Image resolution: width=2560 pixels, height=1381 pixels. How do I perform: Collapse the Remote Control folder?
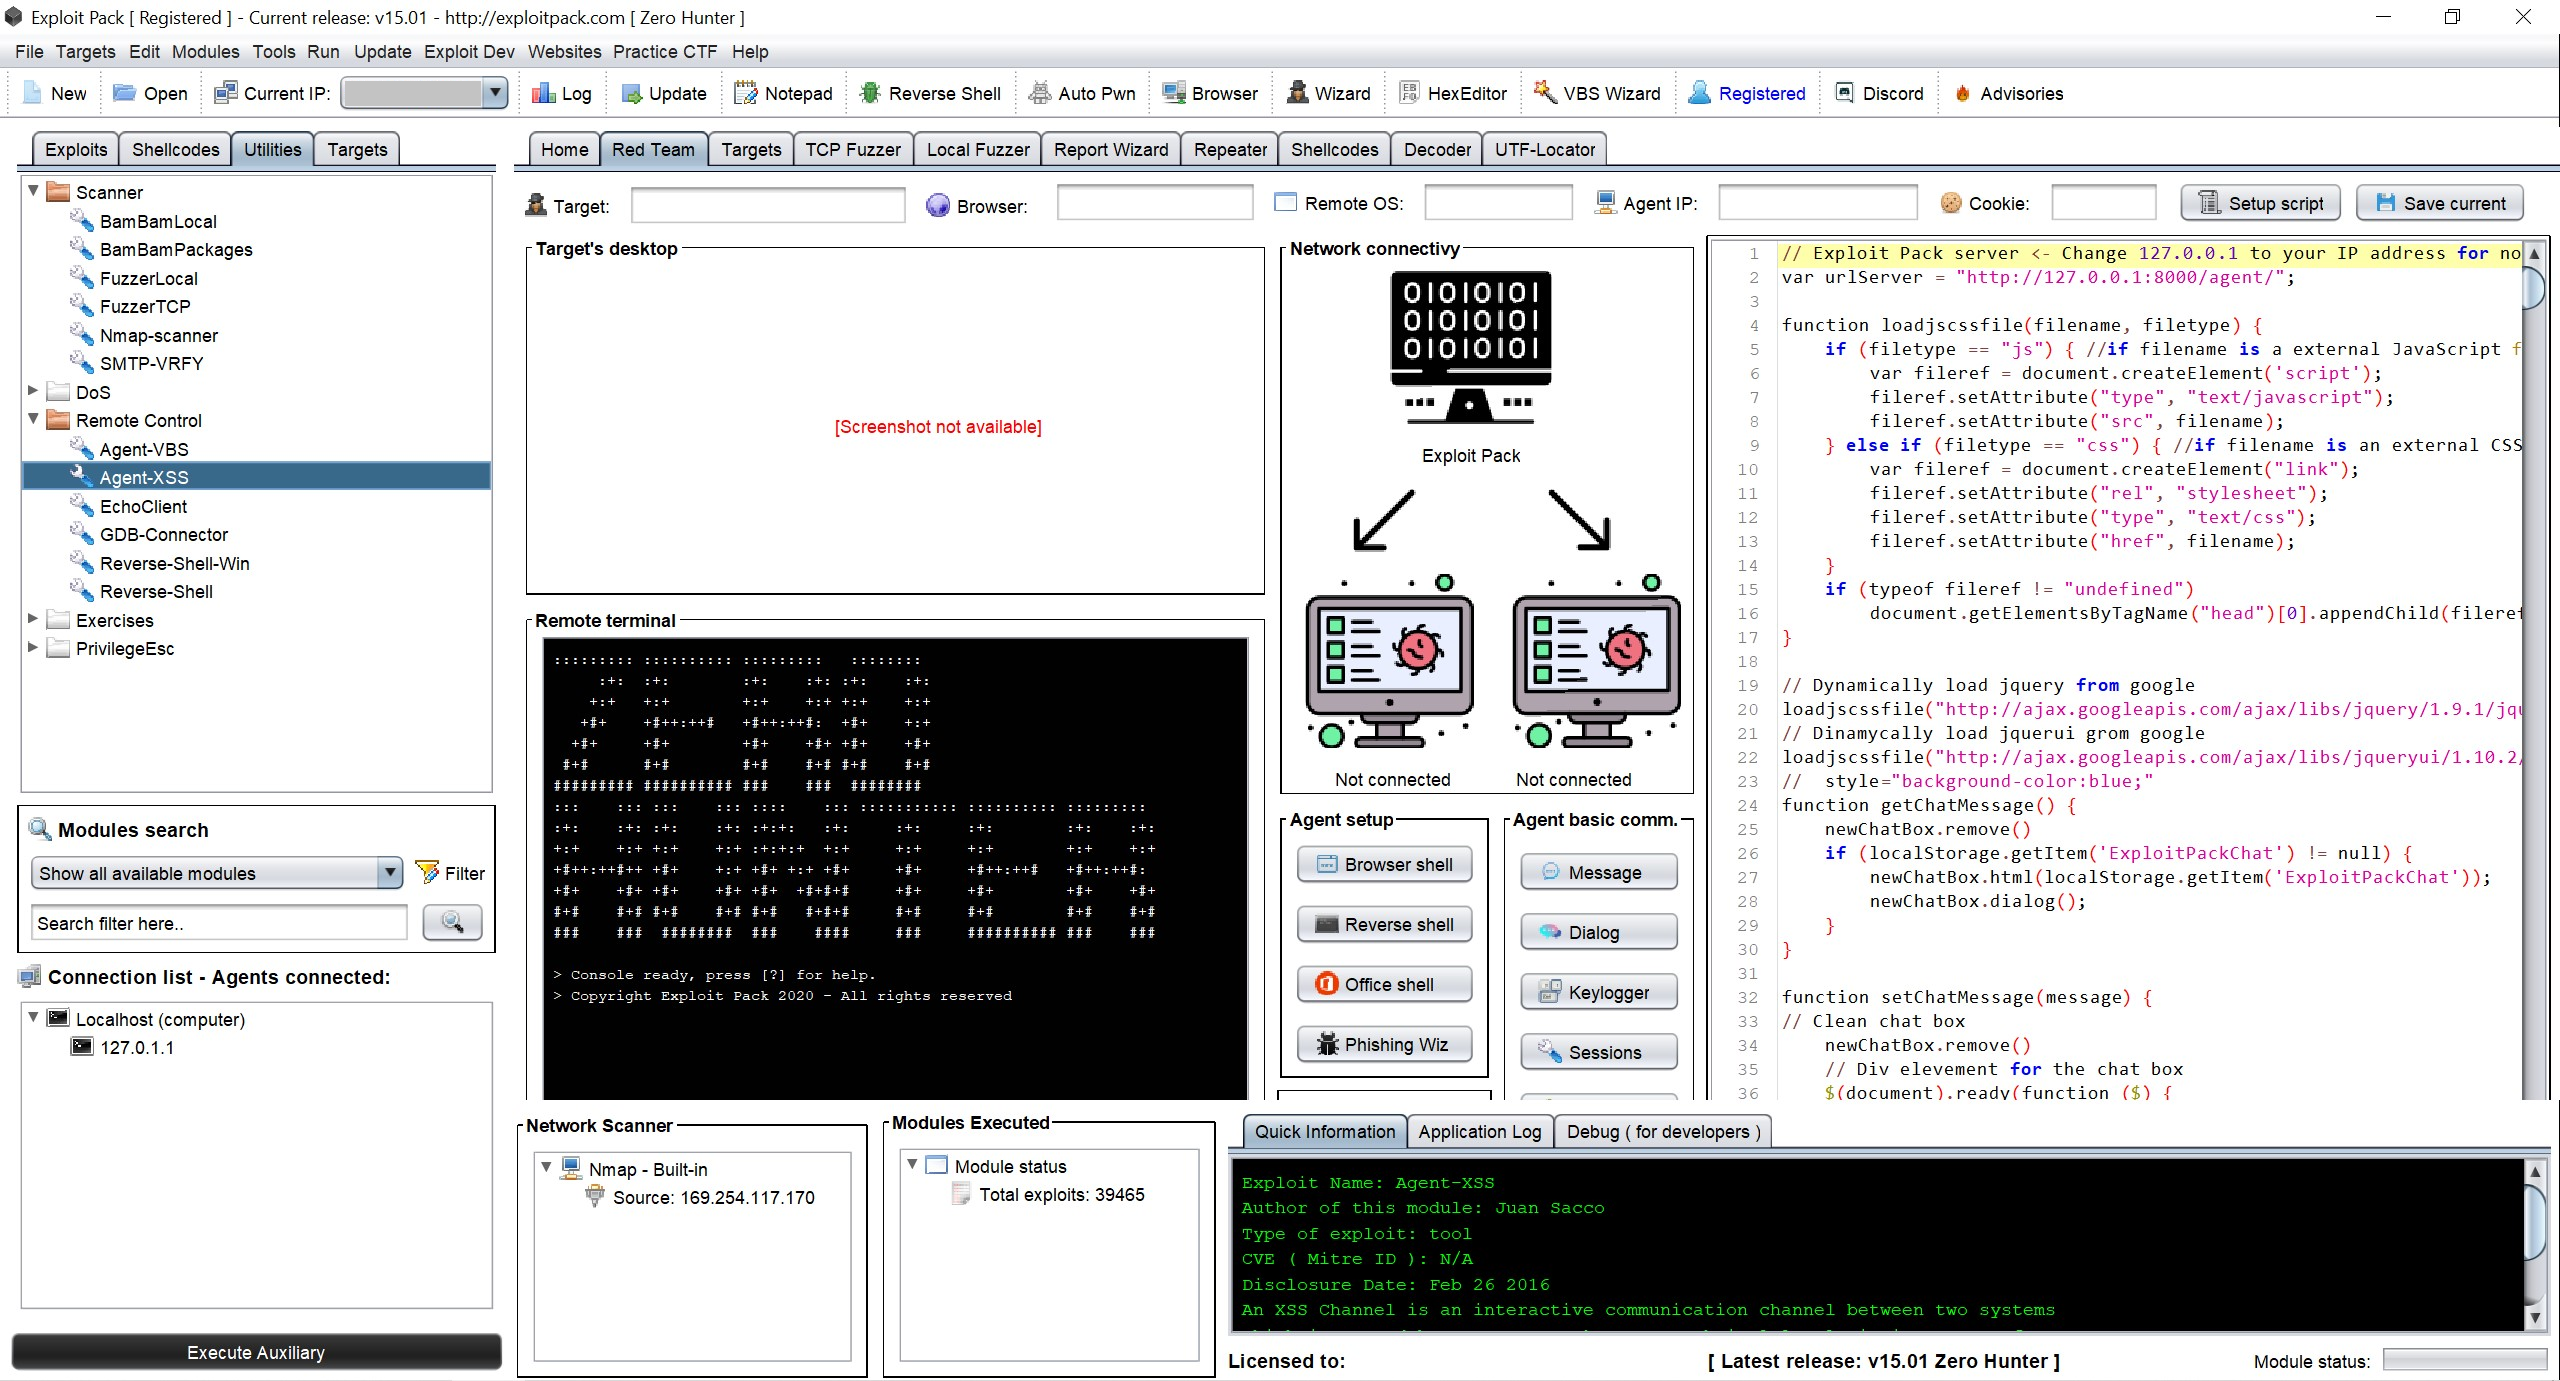click(x=33, y=418)
